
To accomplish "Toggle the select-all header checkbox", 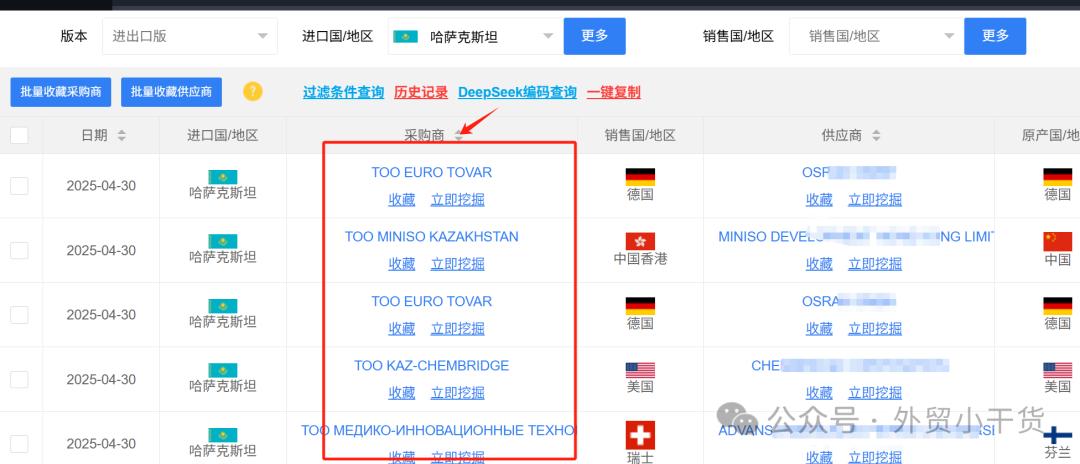I will [19, 135].
